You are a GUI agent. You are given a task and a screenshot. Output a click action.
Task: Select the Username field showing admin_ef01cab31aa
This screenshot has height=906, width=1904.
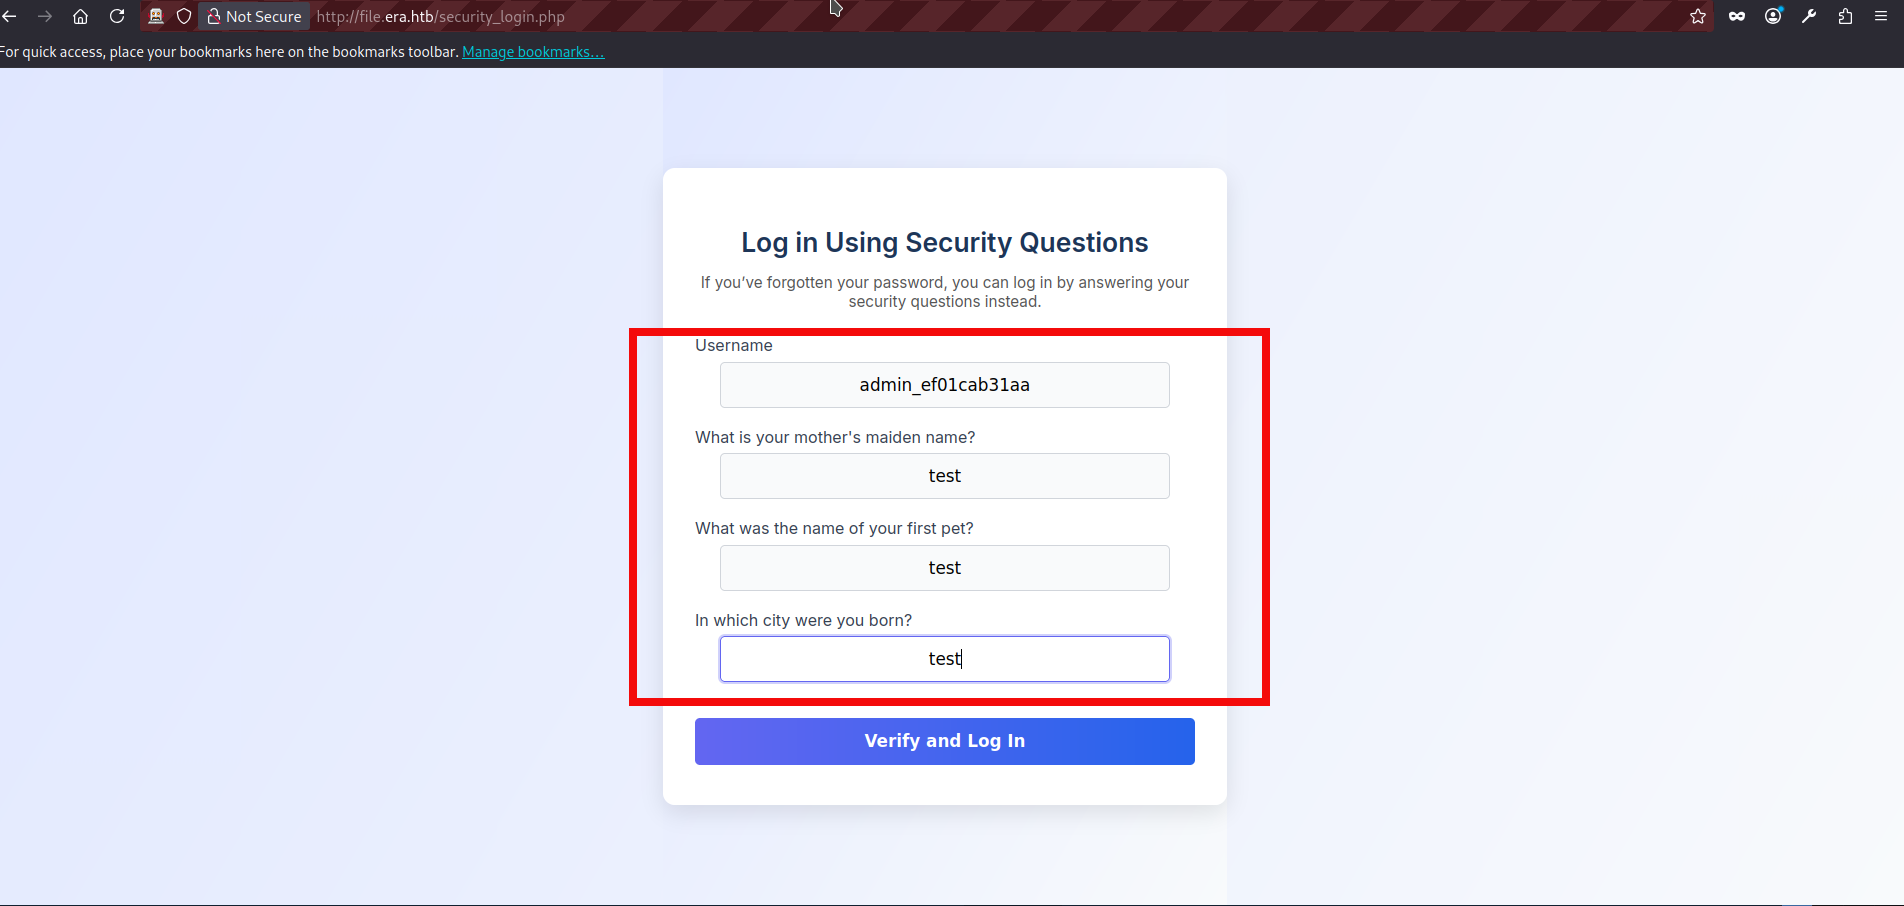coord(944,385)
